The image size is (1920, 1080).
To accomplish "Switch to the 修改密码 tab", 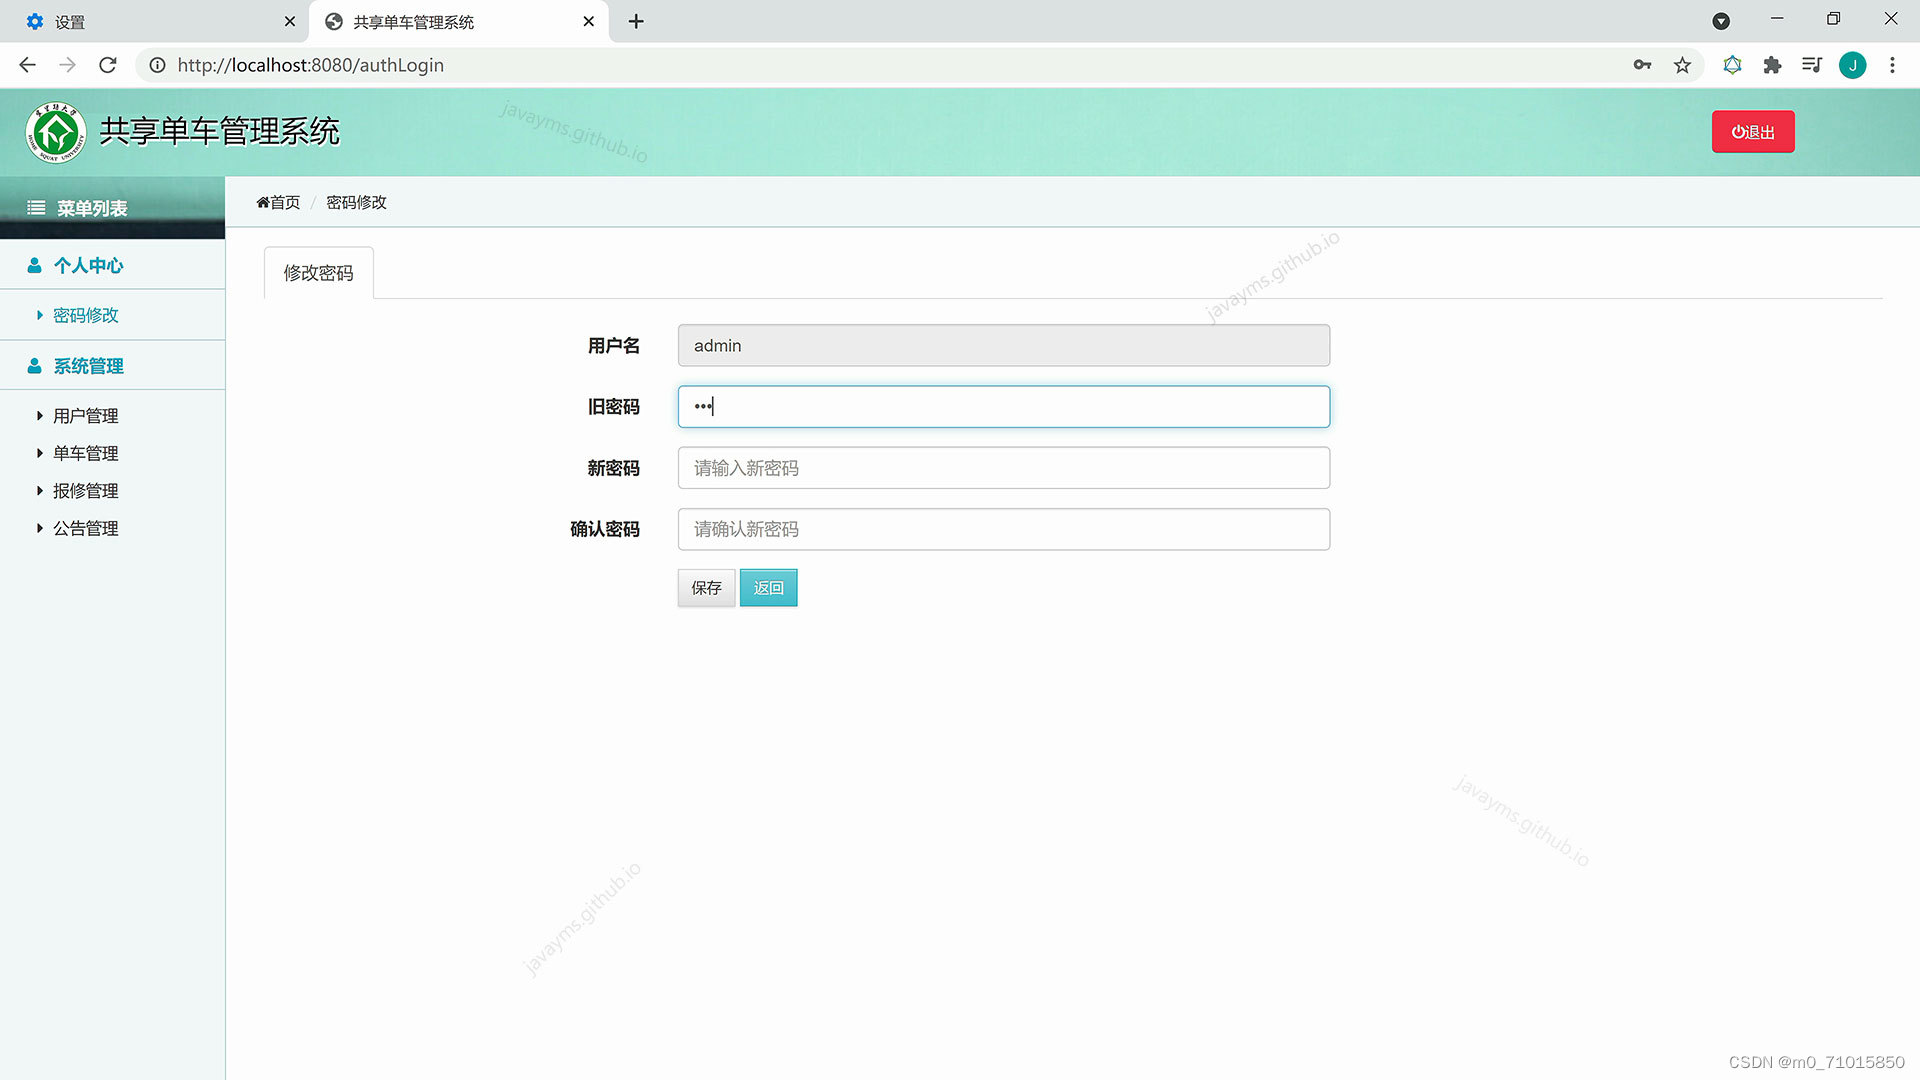I will [318, 273].
